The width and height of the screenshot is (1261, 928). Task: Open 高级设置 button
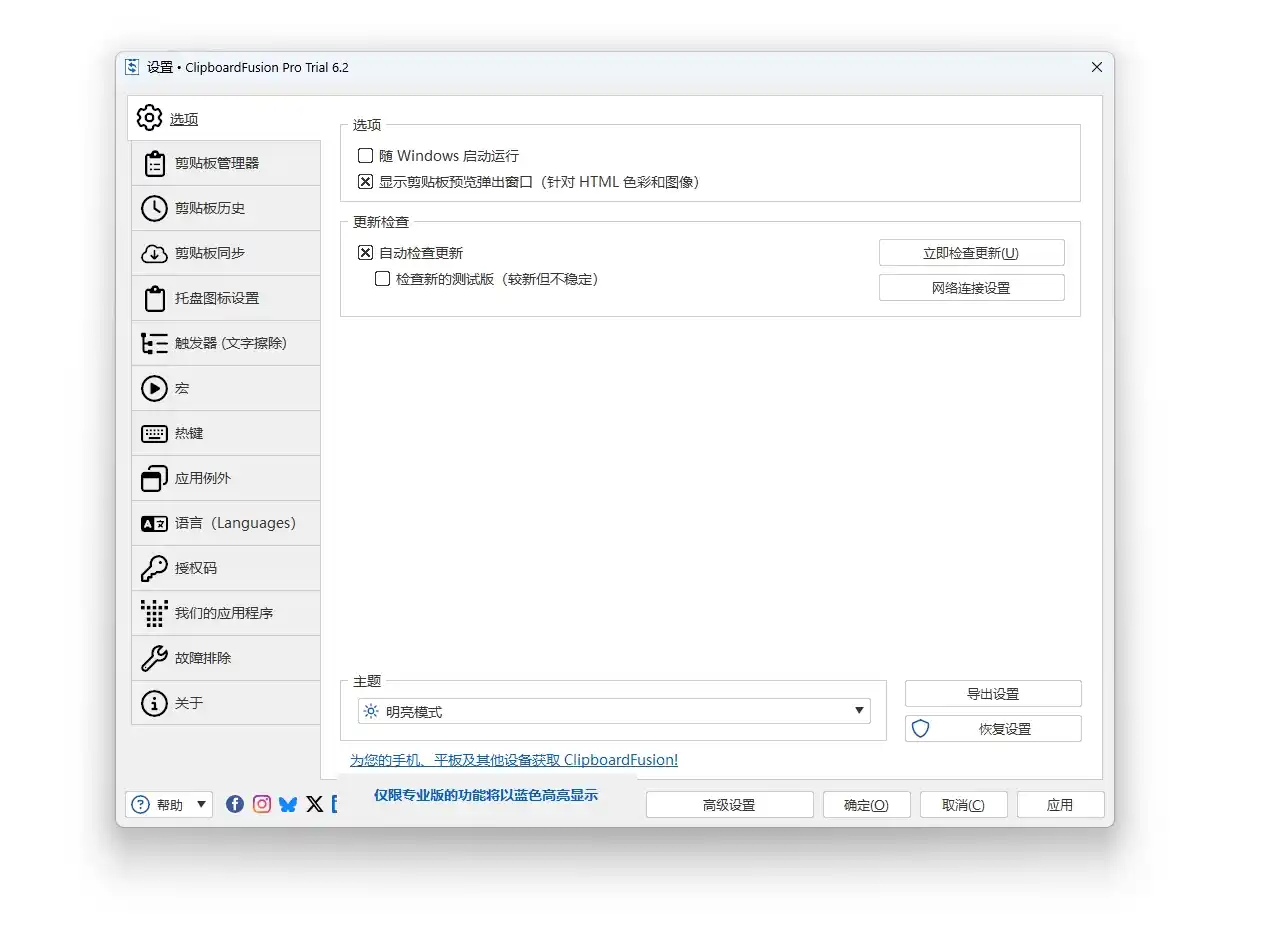(729, 805)
